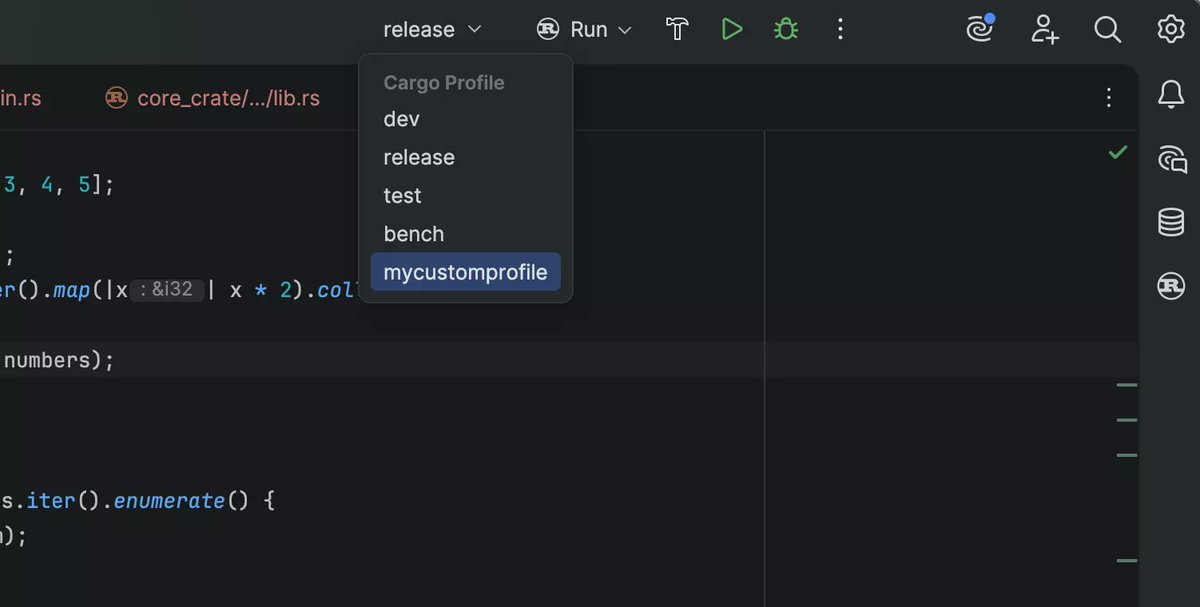Open the AI Assistant swirl icon in the top bar
1200x607 pixels.
980,29
